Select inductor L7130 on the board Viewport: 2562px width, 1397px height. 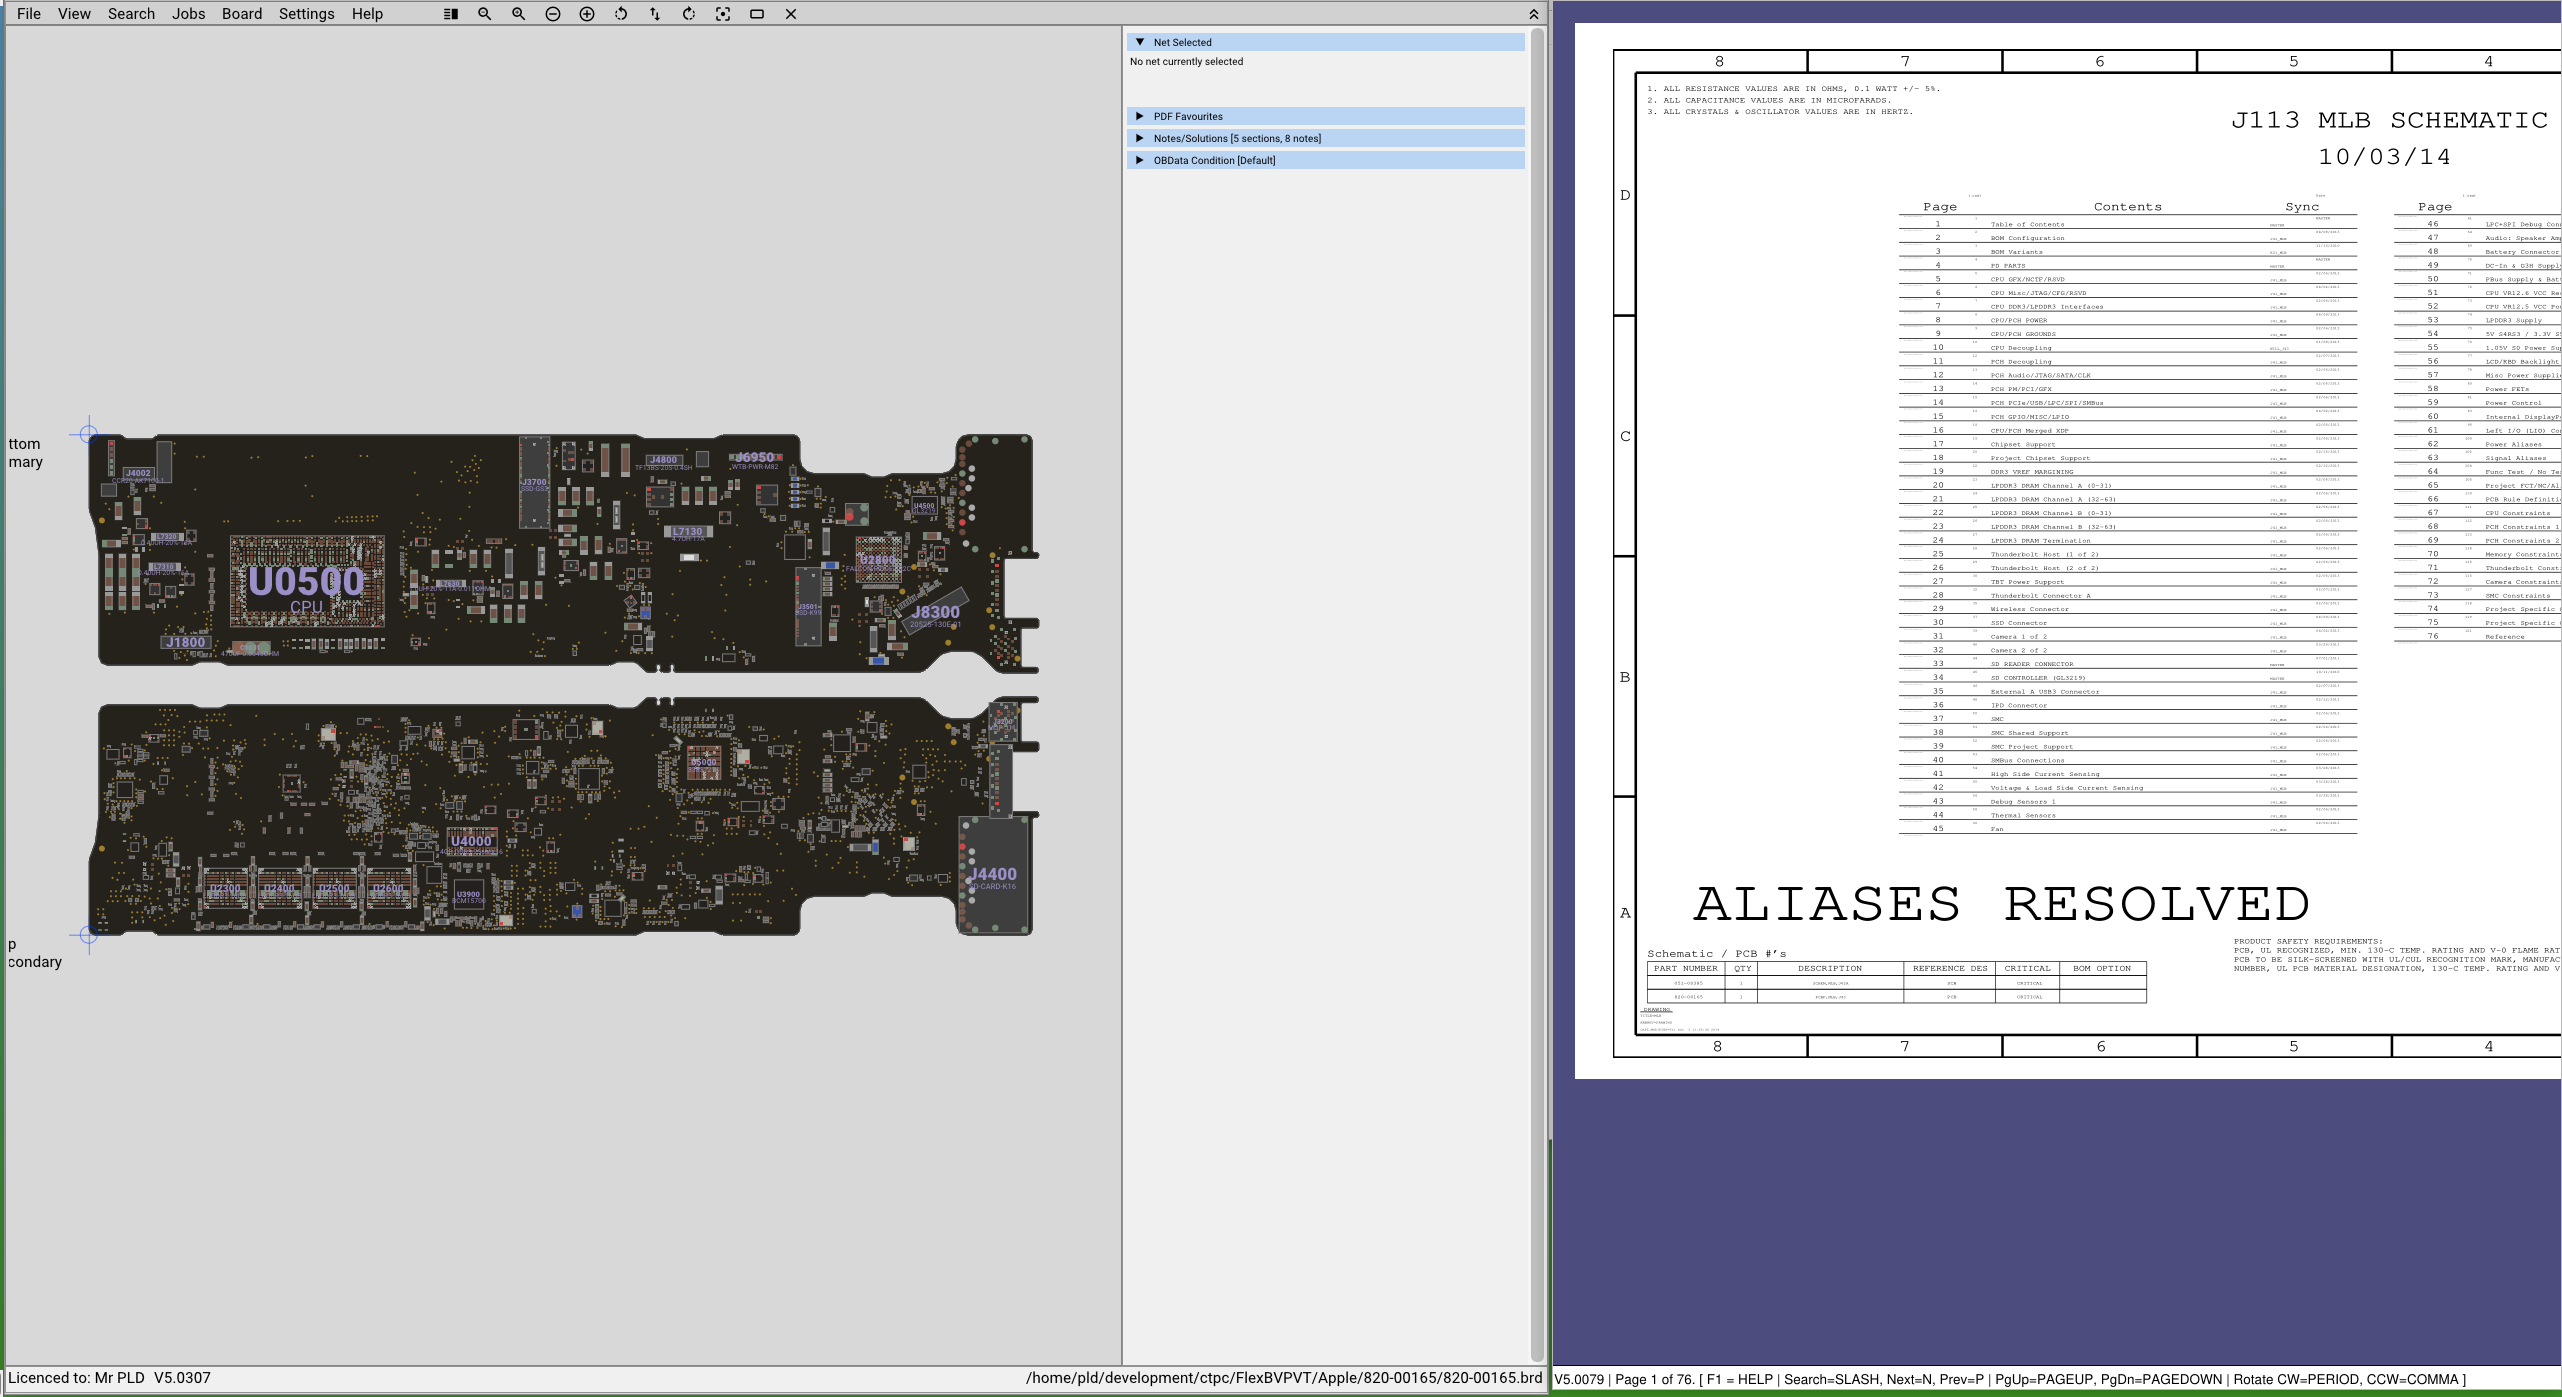click(688, 532)
